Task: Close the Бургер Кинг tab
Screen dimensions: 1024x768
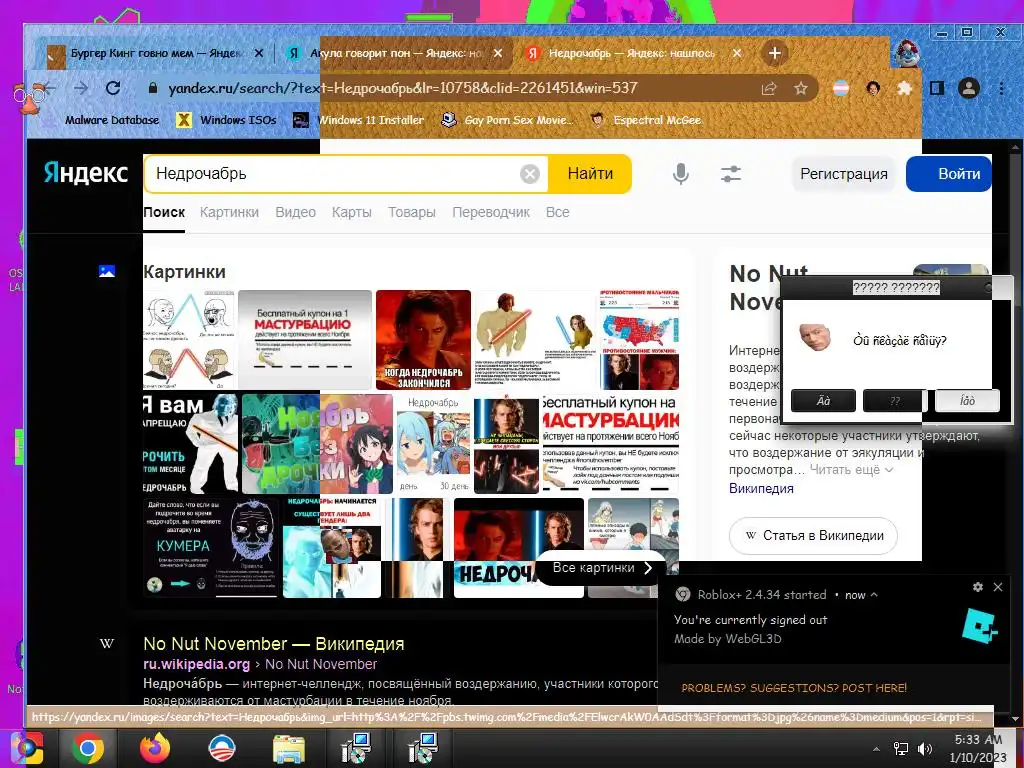Action: pyautogui.click(x=259, y=53)
